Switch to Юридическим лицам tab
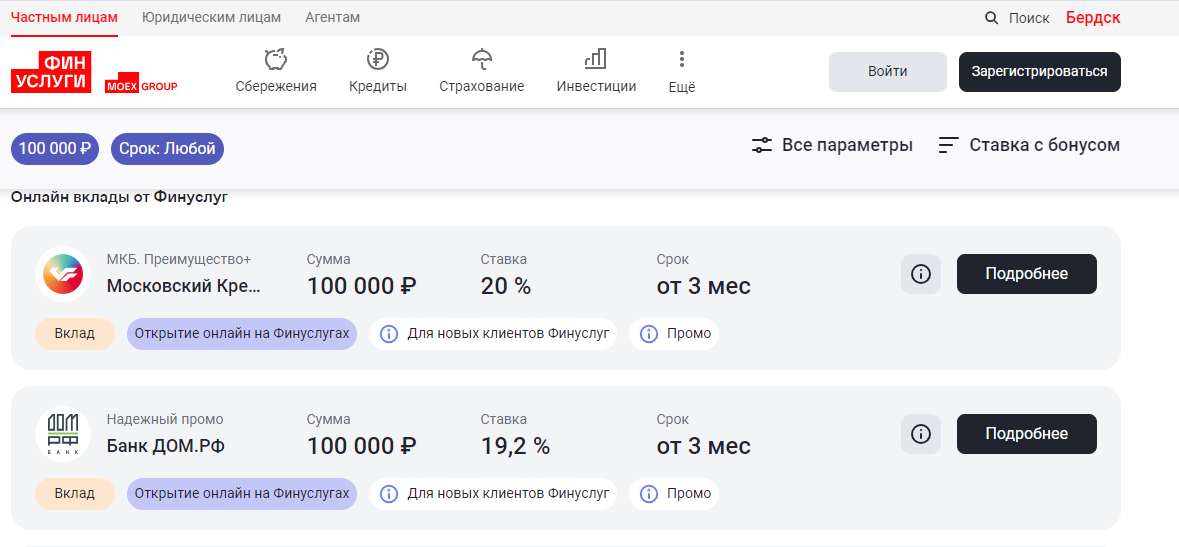 [211, 17]
